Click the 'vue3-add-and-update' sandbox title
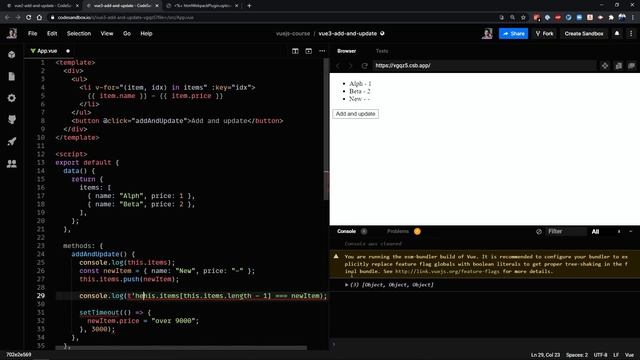Image resolution: width=640 pixels, height=360 pixels. coord(347,33)
